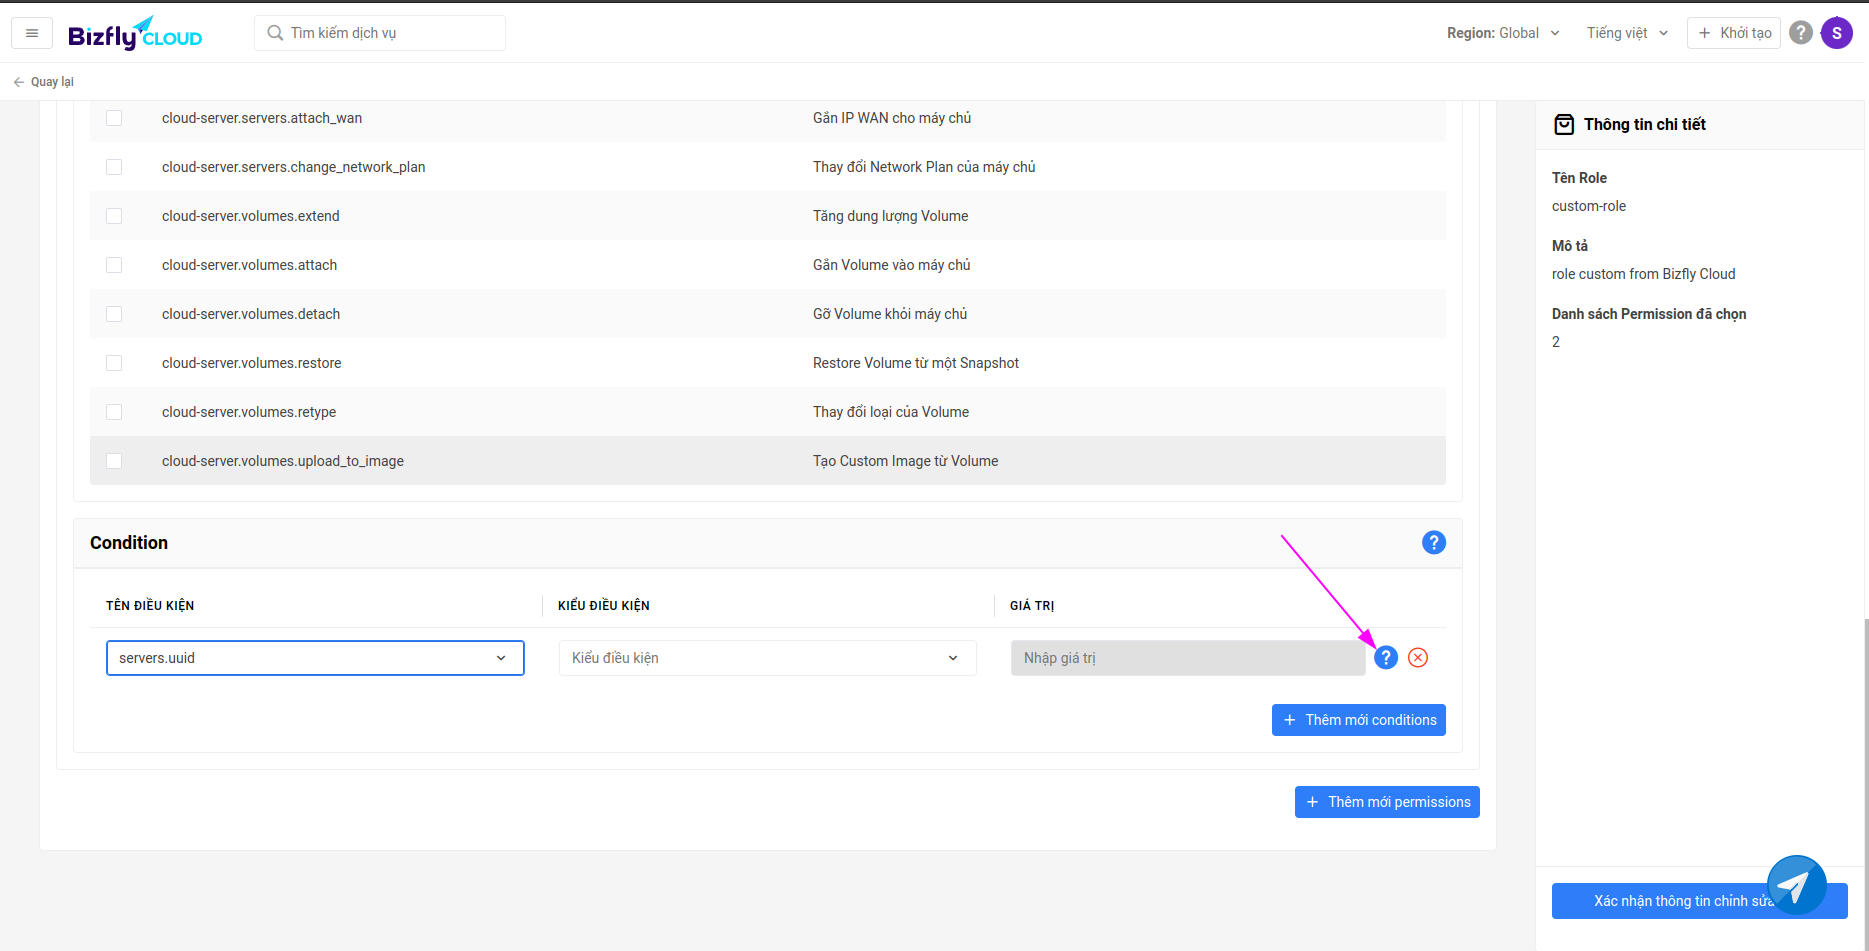
Task: Open the Region Global selector
Action: [1503, 33]
